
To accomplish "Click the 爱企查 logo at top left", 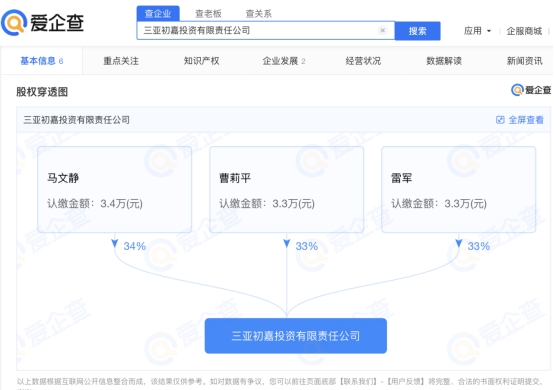I will click(x=43, y=23).
